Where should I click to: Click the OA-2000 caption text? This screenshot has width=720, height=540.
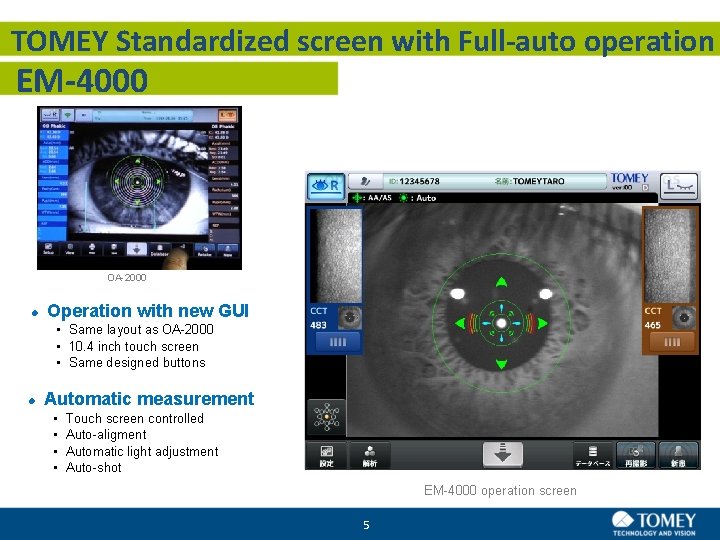pos(127,277)
